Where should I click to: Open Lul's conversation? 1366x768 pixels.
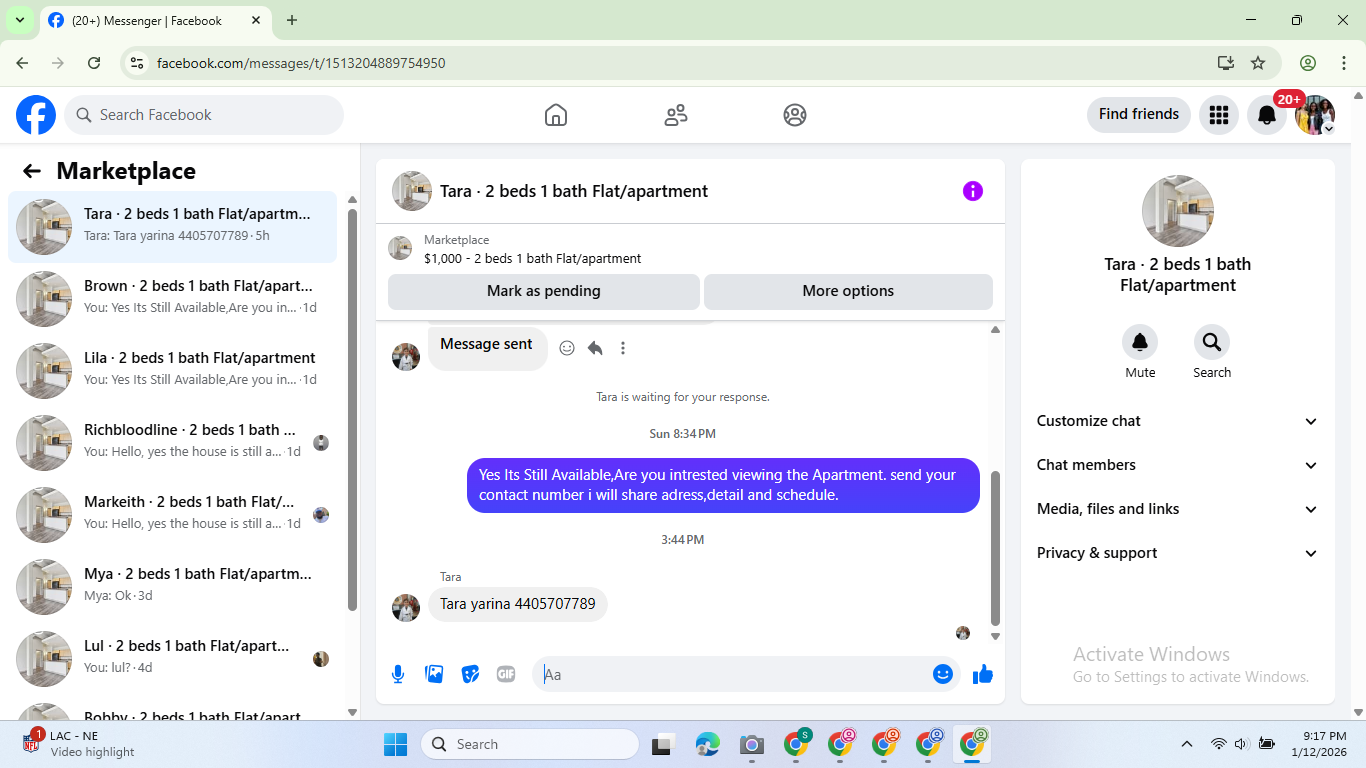[172, 659]
